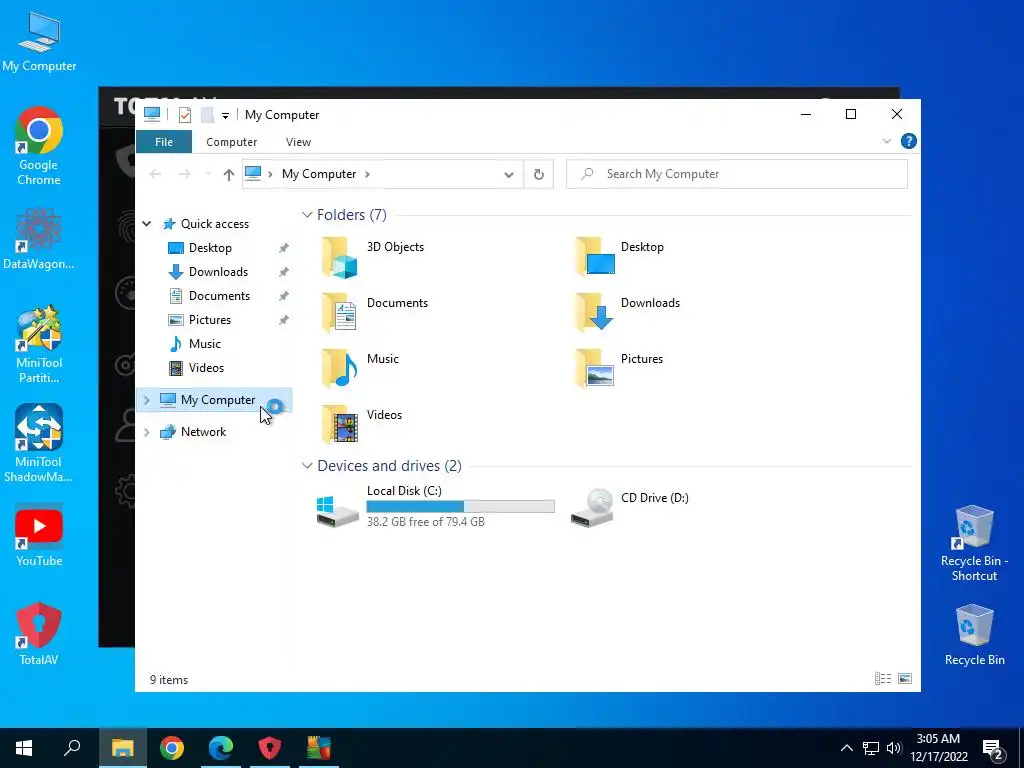The width and height of the screenshot is (1024, 768).
Task: Select Desktop in Quick access
Action: (x=210, y=248)
